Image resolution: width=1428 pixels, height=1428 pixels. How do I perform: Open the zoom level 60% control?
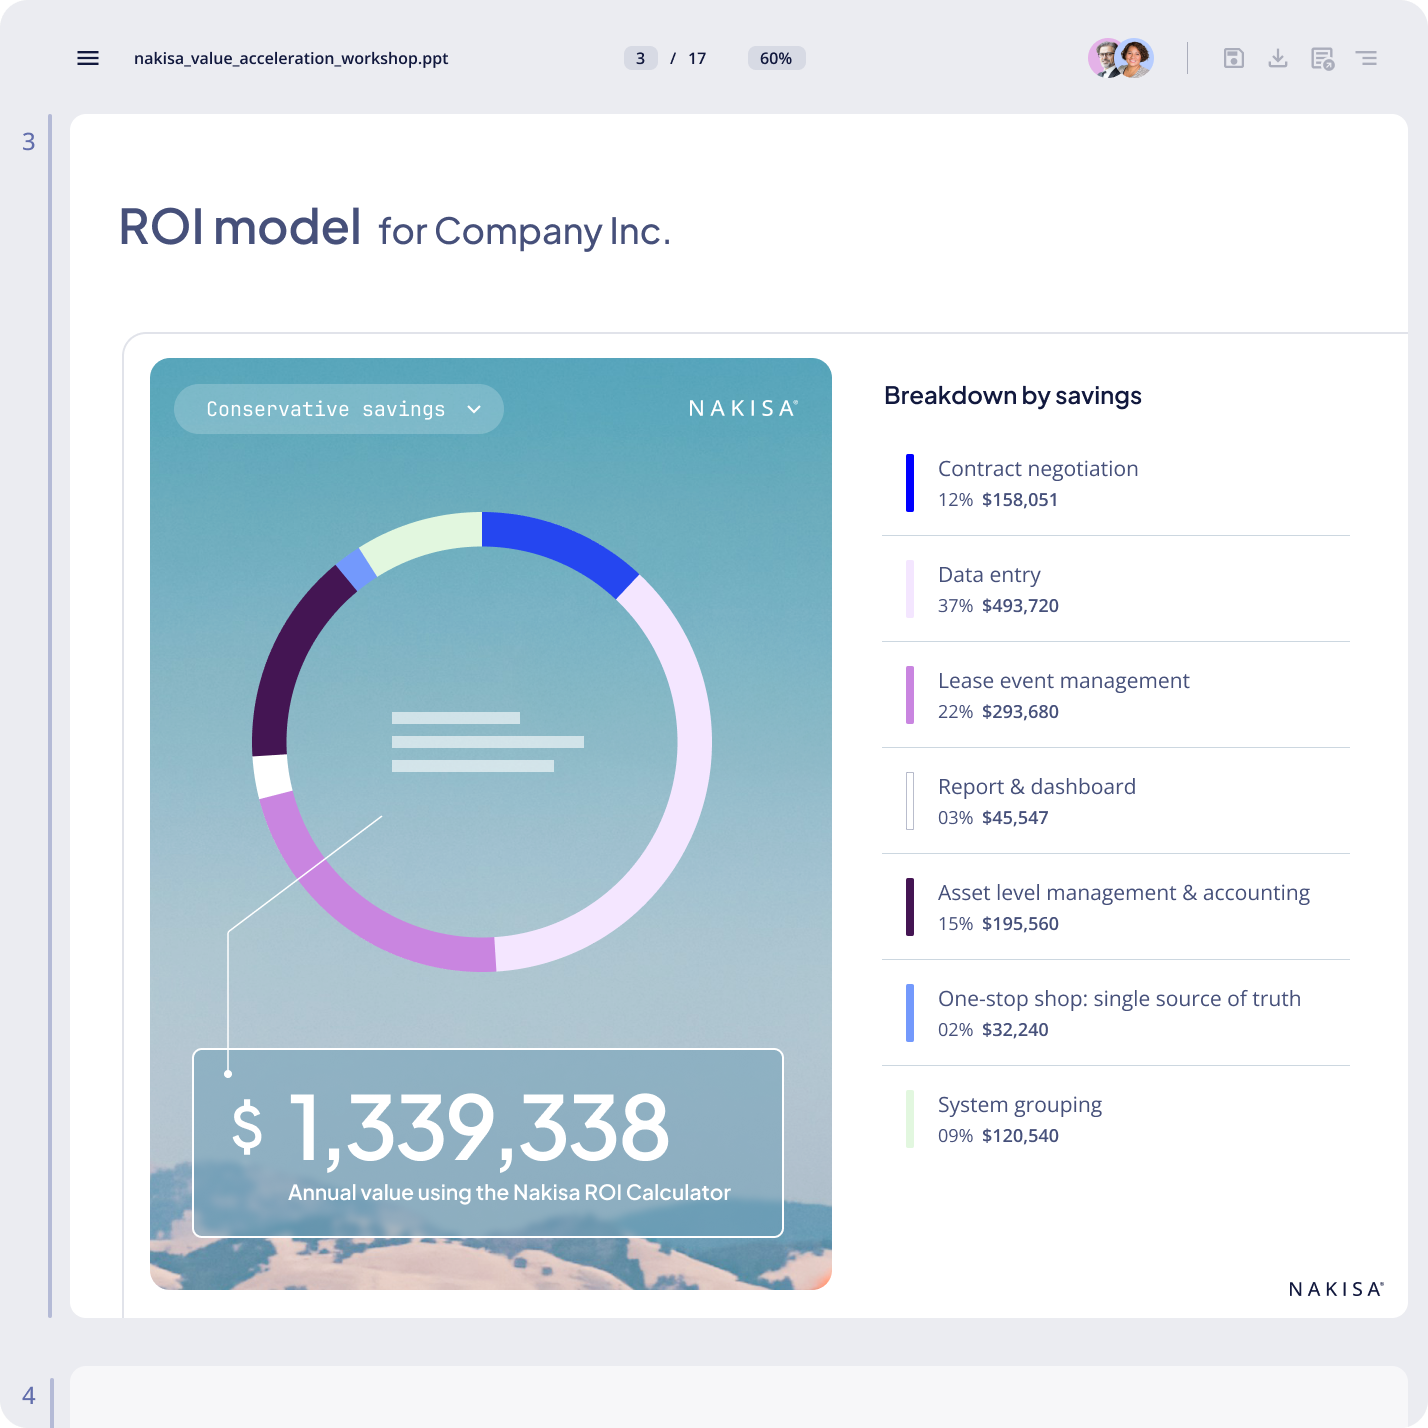point(775,58)
